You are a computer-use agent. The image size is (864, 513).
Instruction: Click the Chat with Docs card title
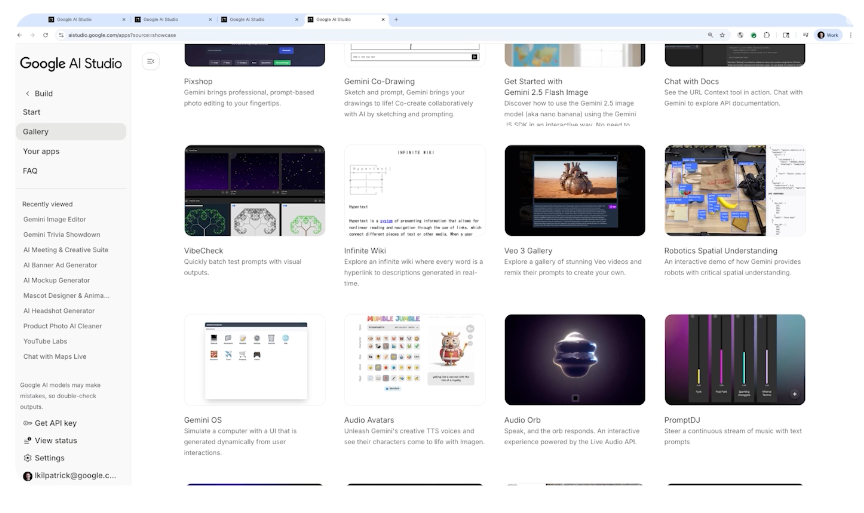point(692,82)
